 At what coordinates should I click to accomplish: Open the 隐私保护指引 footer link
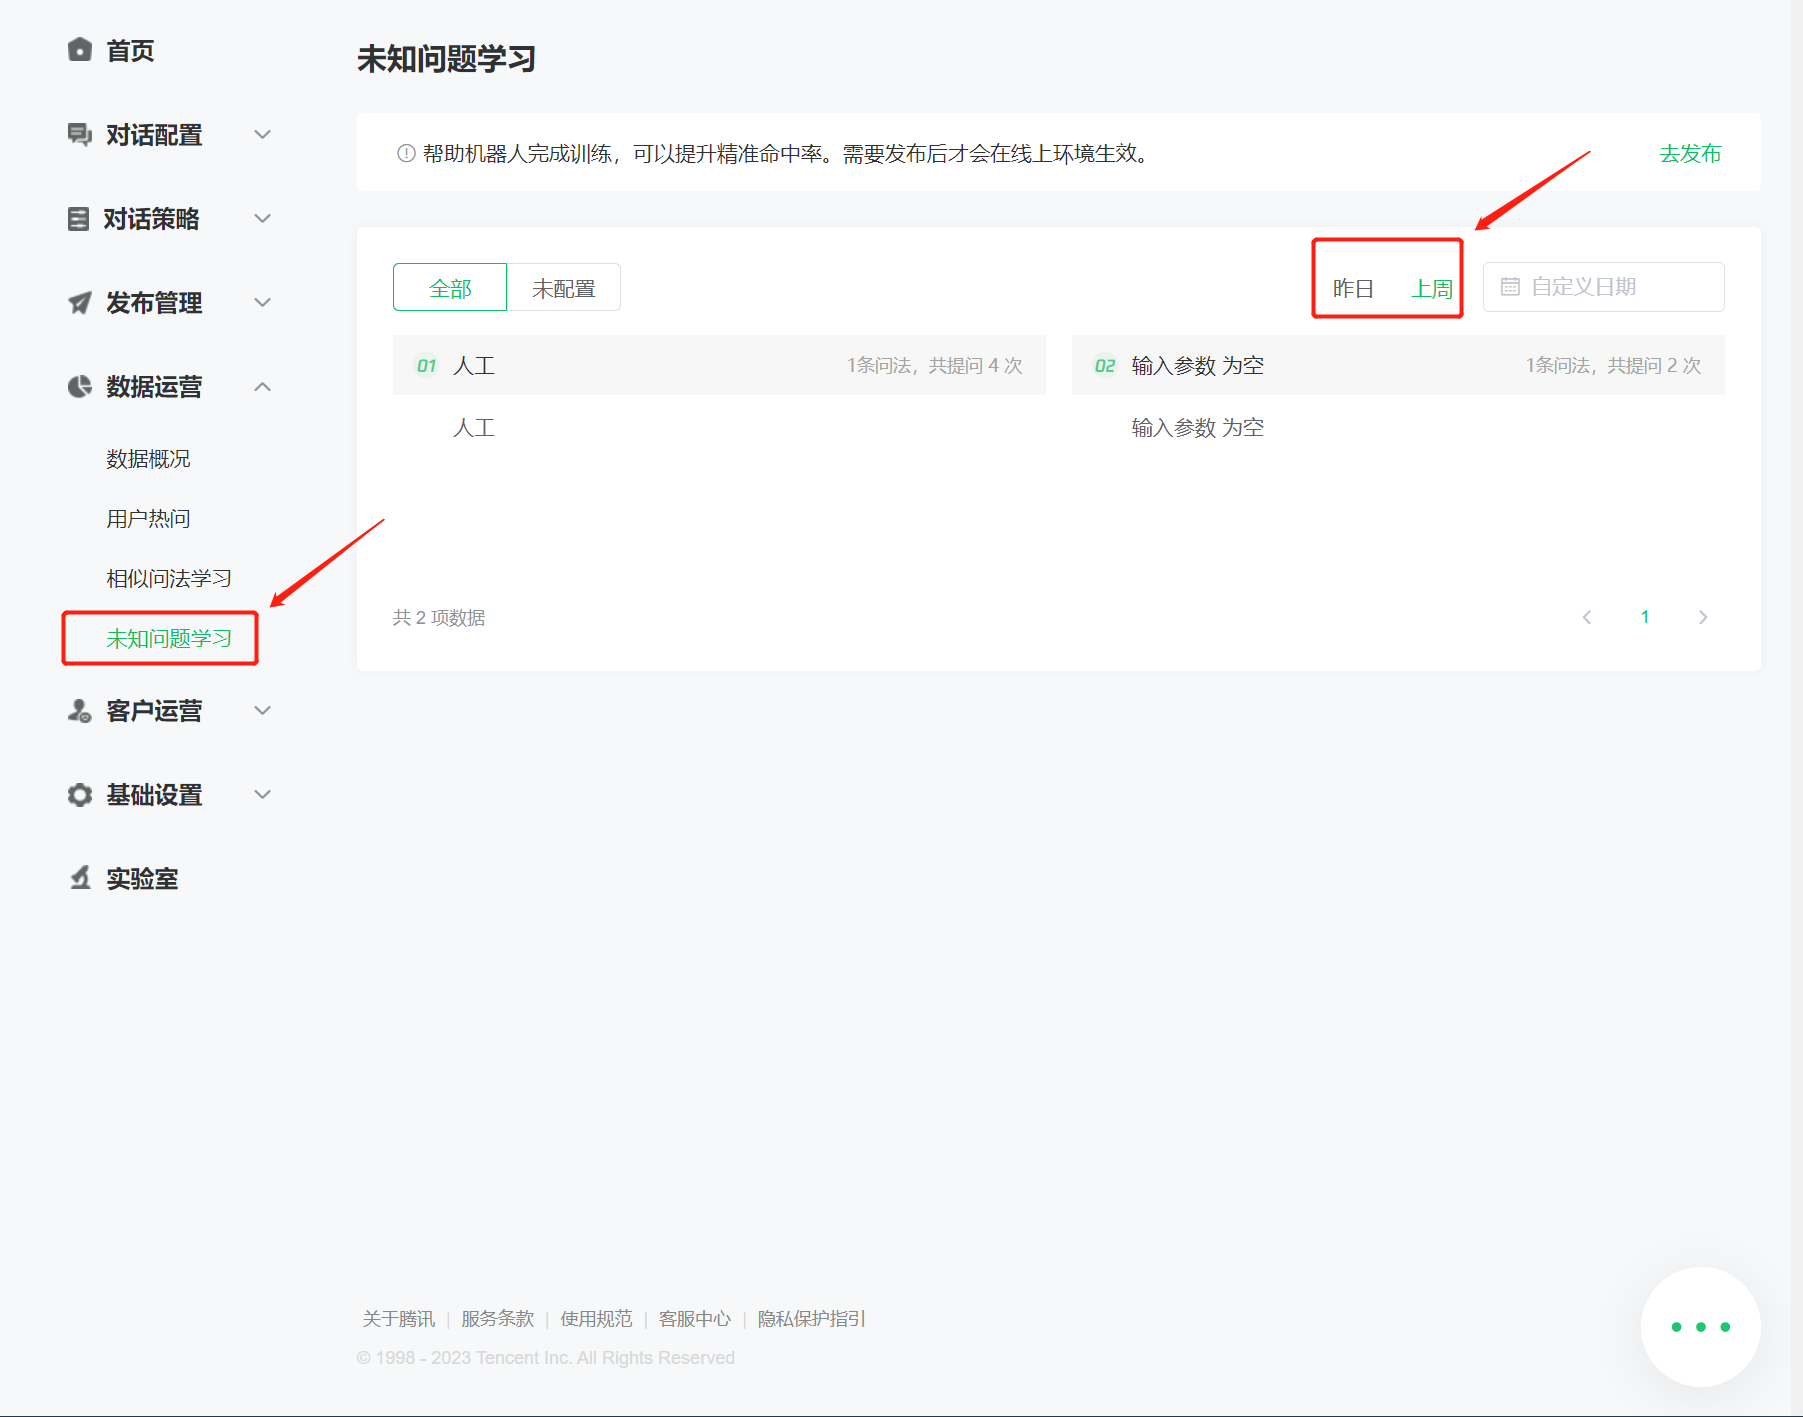(812, 1319)
